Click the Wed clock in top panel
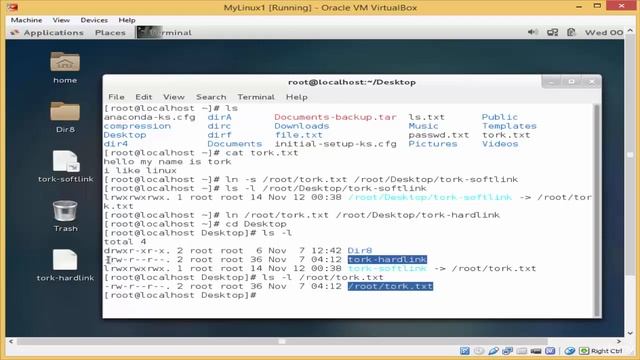The width and height of the screenshot is (640, 360). pos(604,32)
